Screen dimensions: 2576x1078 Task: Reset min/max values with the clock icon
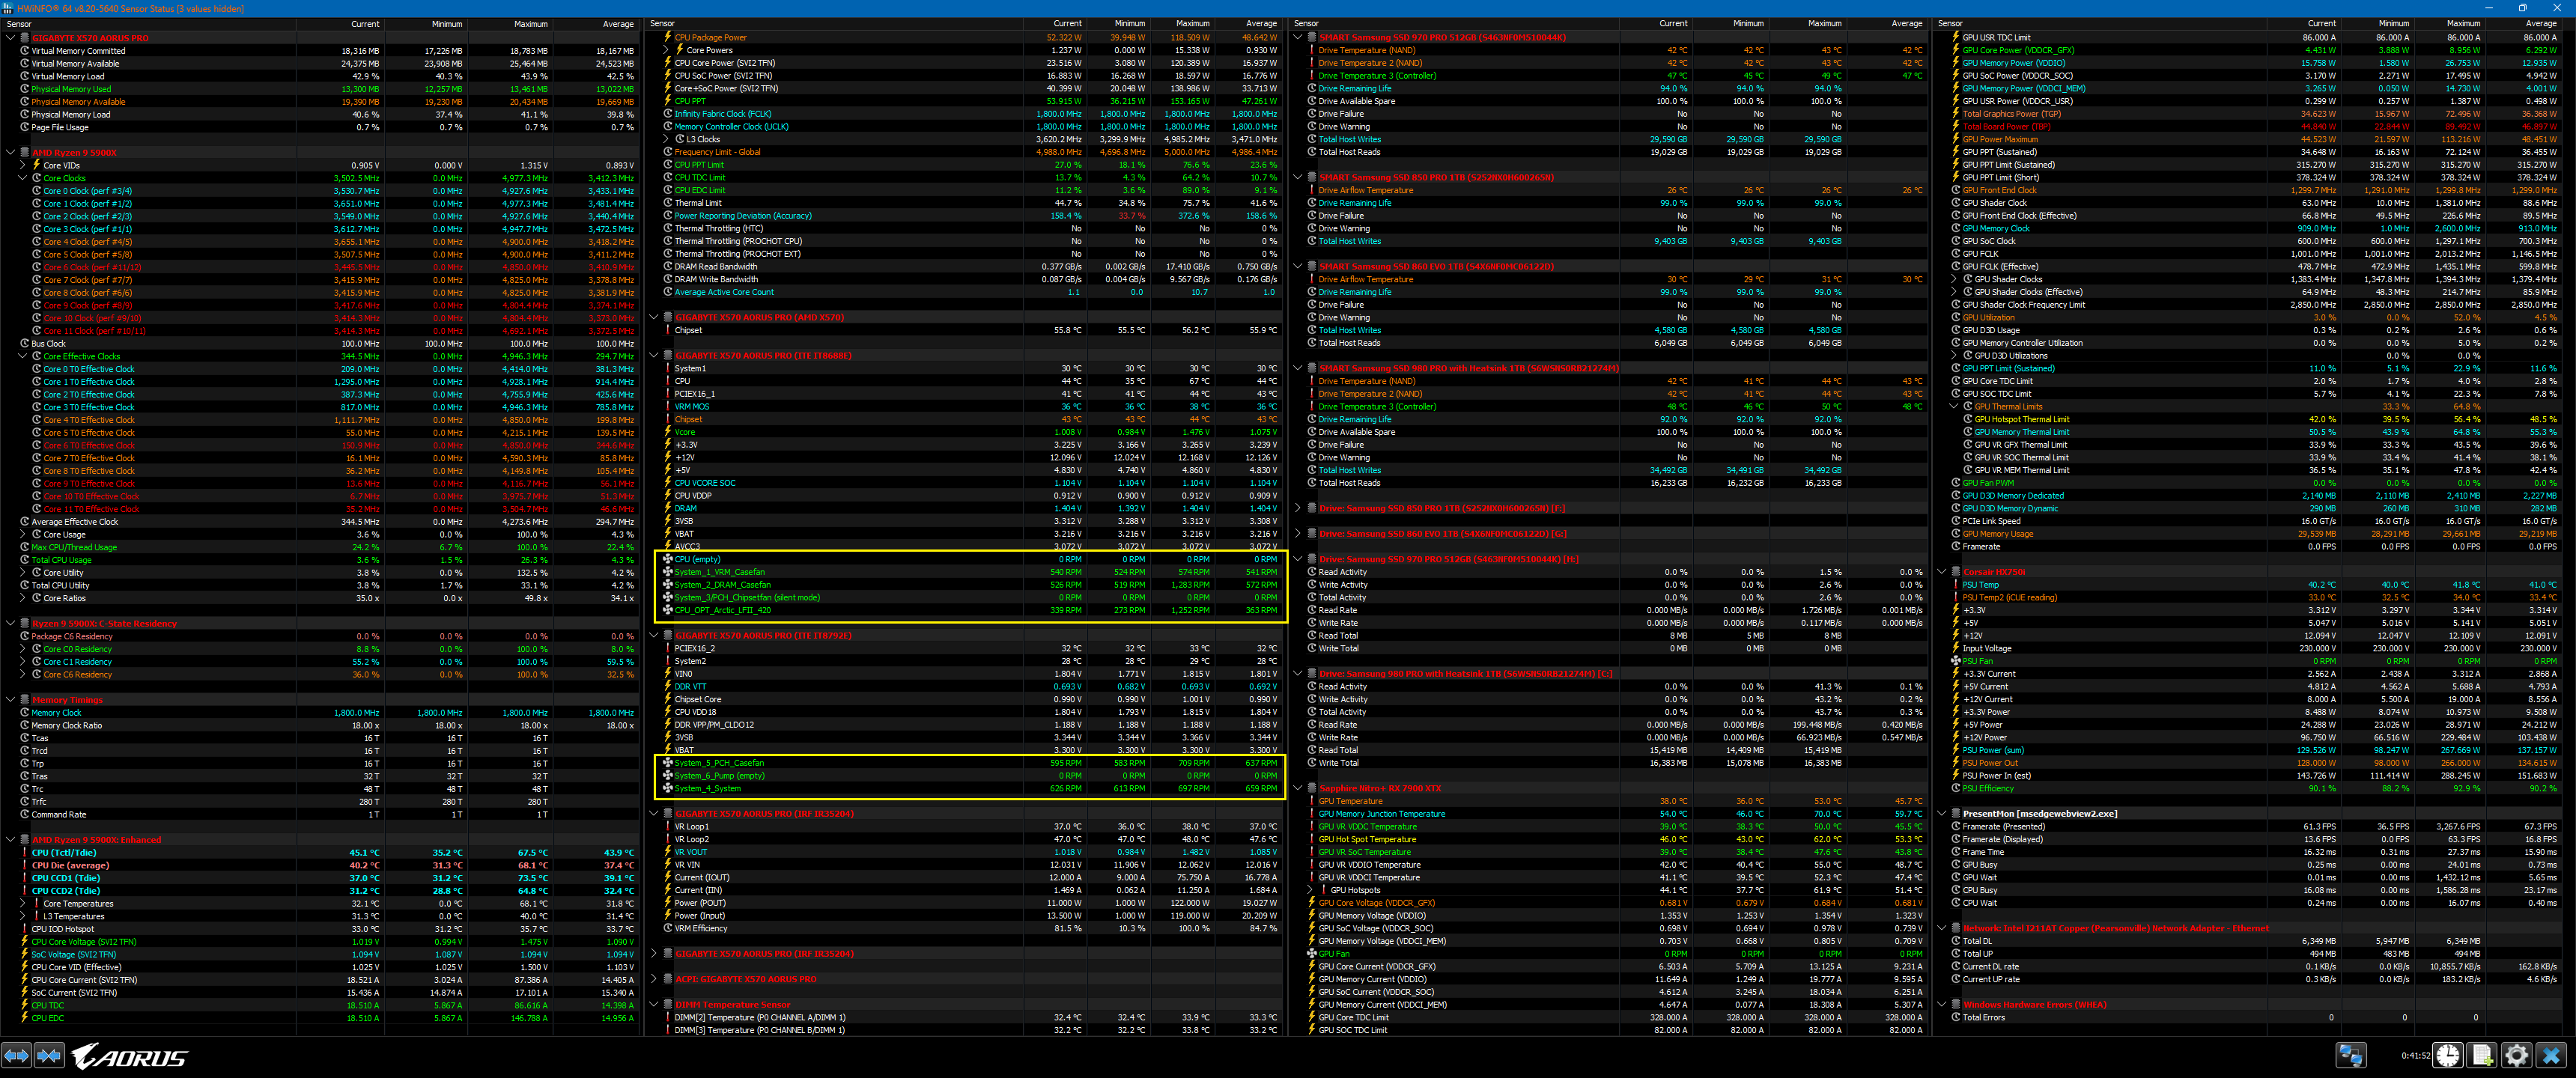(x=2448, y=1056)
